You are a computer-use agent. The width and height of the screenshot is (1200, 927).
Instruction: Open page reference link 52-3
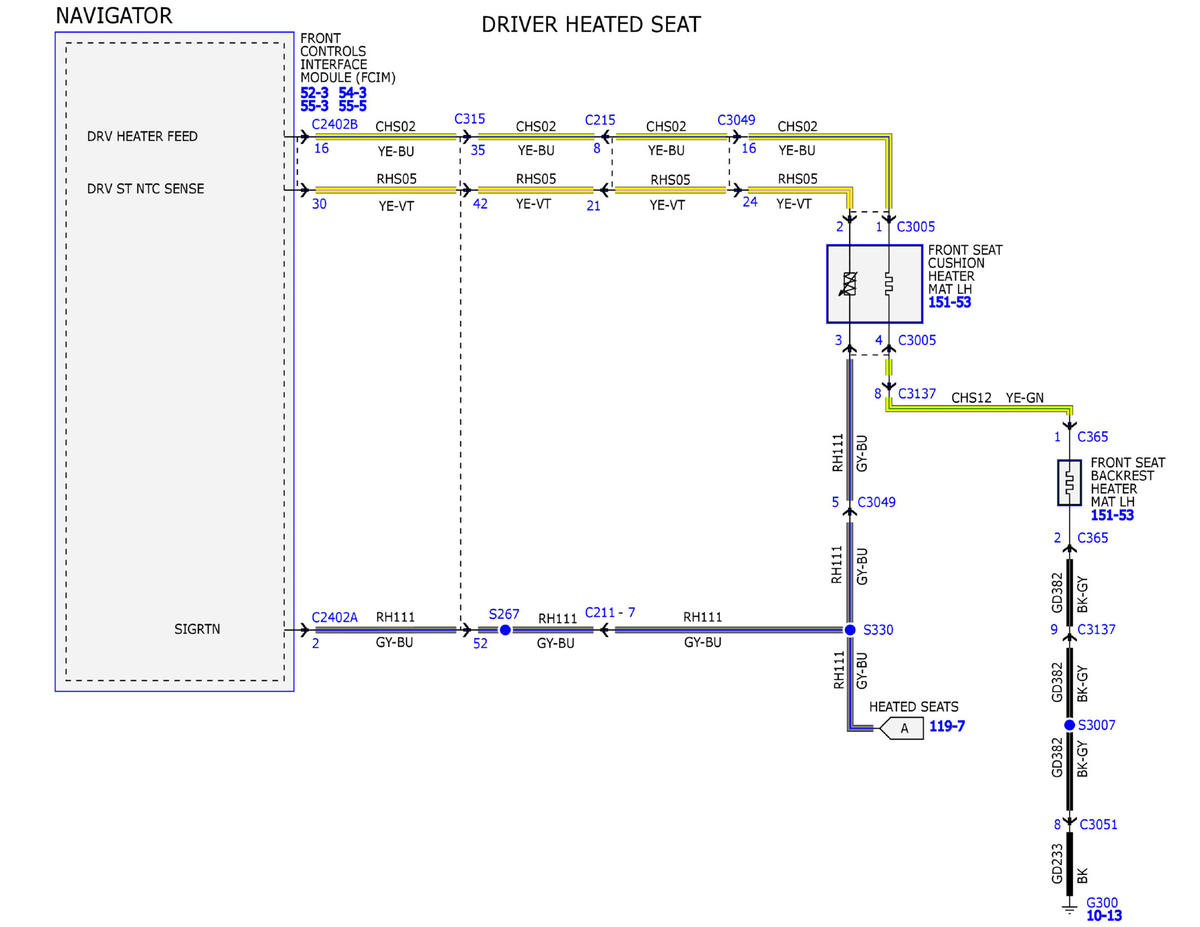tap(315, 92)
